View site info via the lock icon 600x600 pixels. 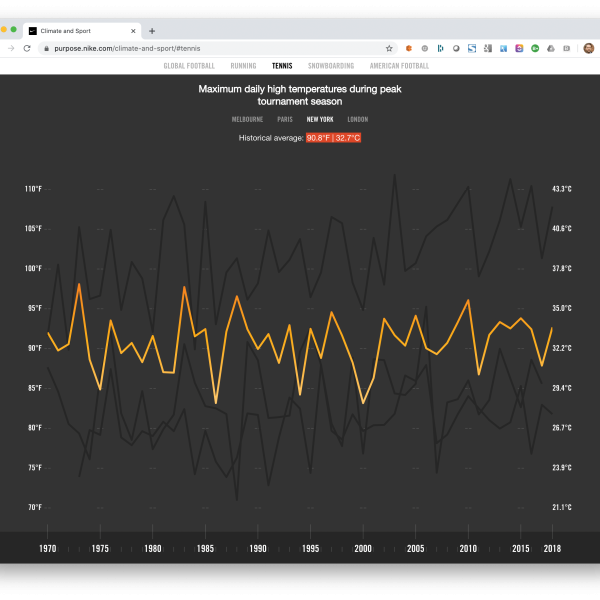[44, 48]
